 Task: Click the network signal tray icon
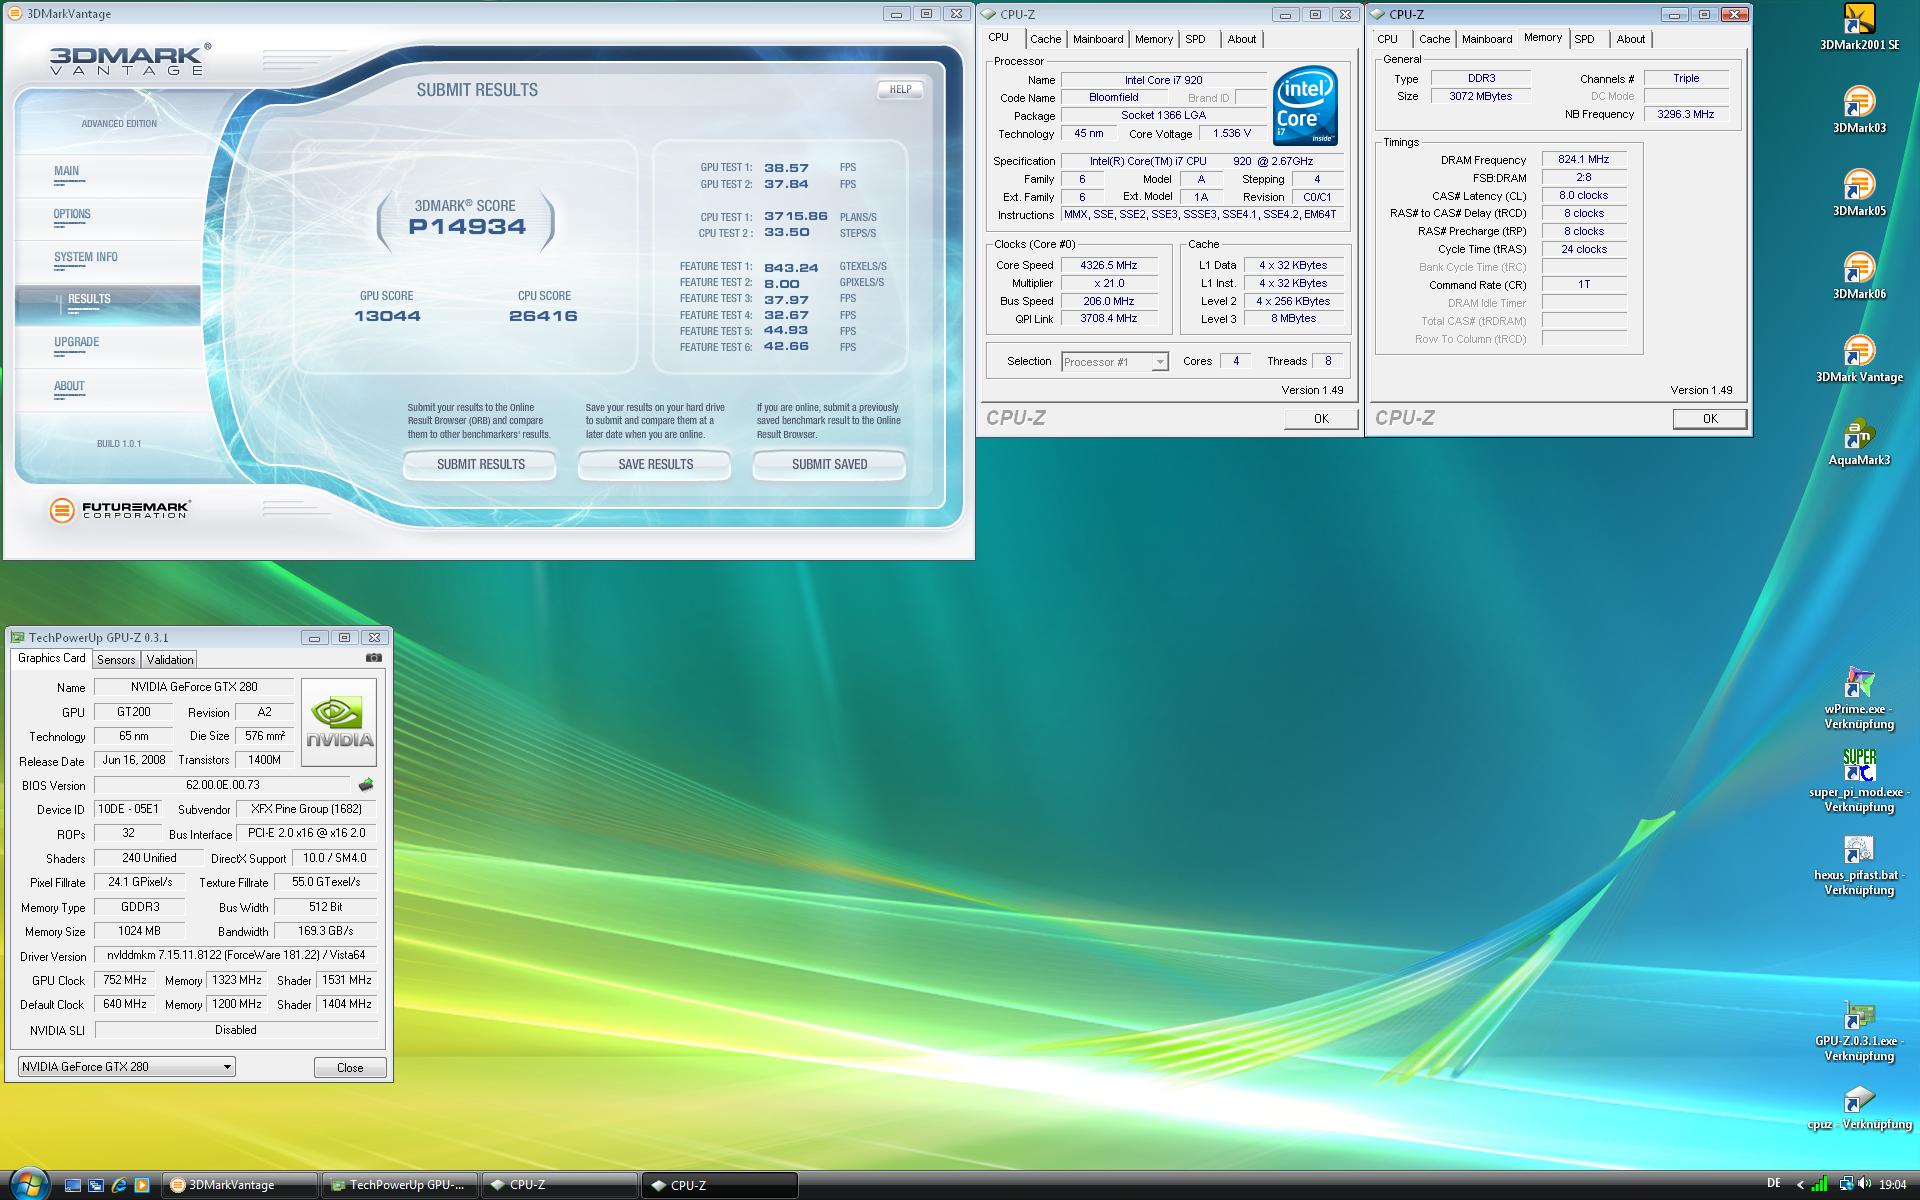click(x=1821, y=1185)
